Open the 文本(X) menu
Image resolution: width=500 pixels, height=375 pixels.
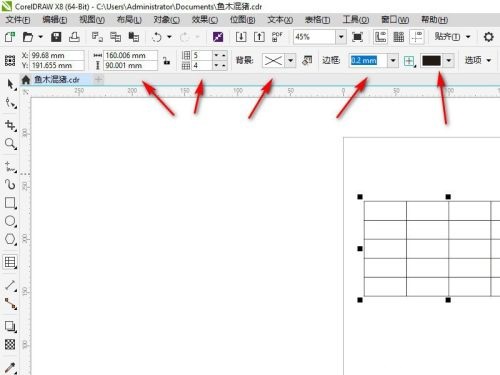[280, 20]
